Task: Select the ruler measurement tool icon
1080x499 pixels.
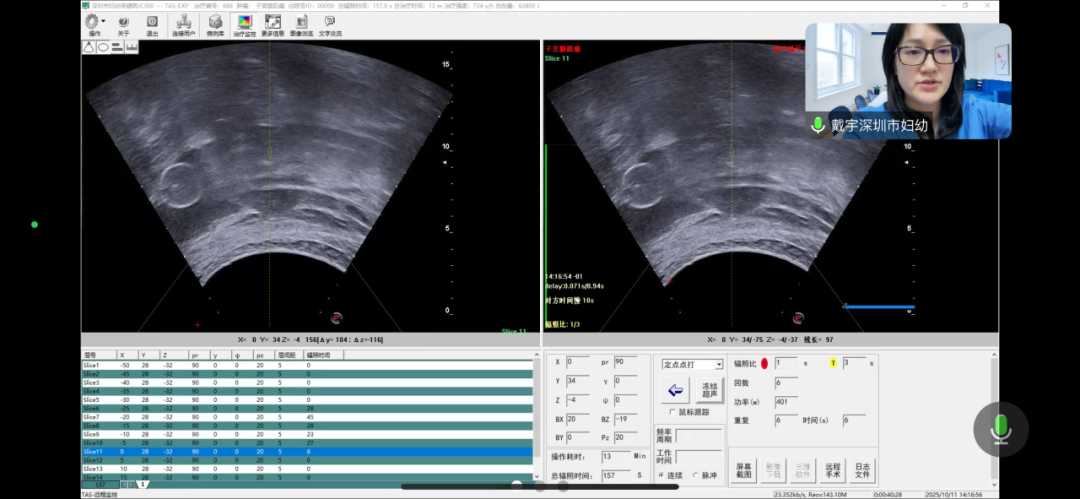Action: click(132, 47)
